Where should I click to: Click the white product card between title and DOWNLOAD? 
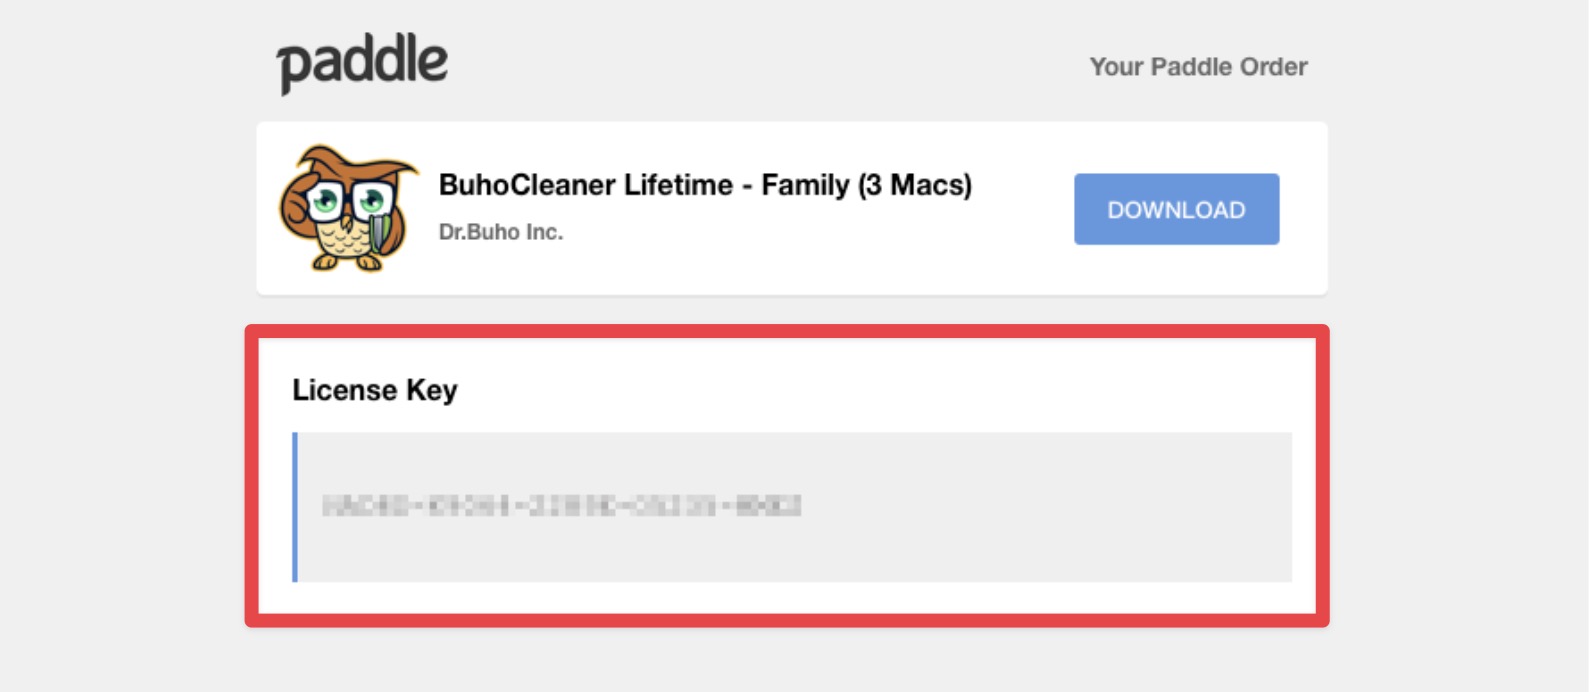pyautogui.click(x=1020, y=209)
